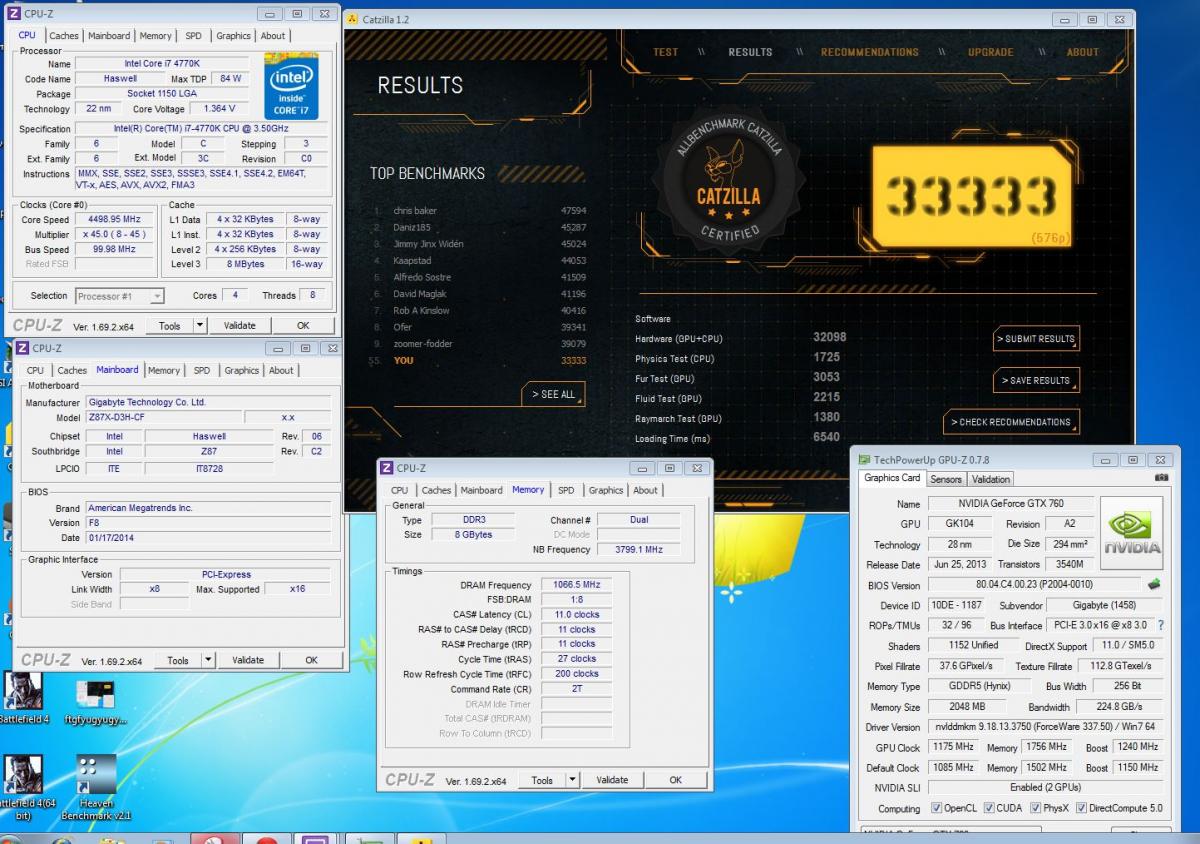Click Tools button in the CPU-Z CPU window
Viewport: 1200px width, 844px height.
pyautogui.click(x=170, y=325)
